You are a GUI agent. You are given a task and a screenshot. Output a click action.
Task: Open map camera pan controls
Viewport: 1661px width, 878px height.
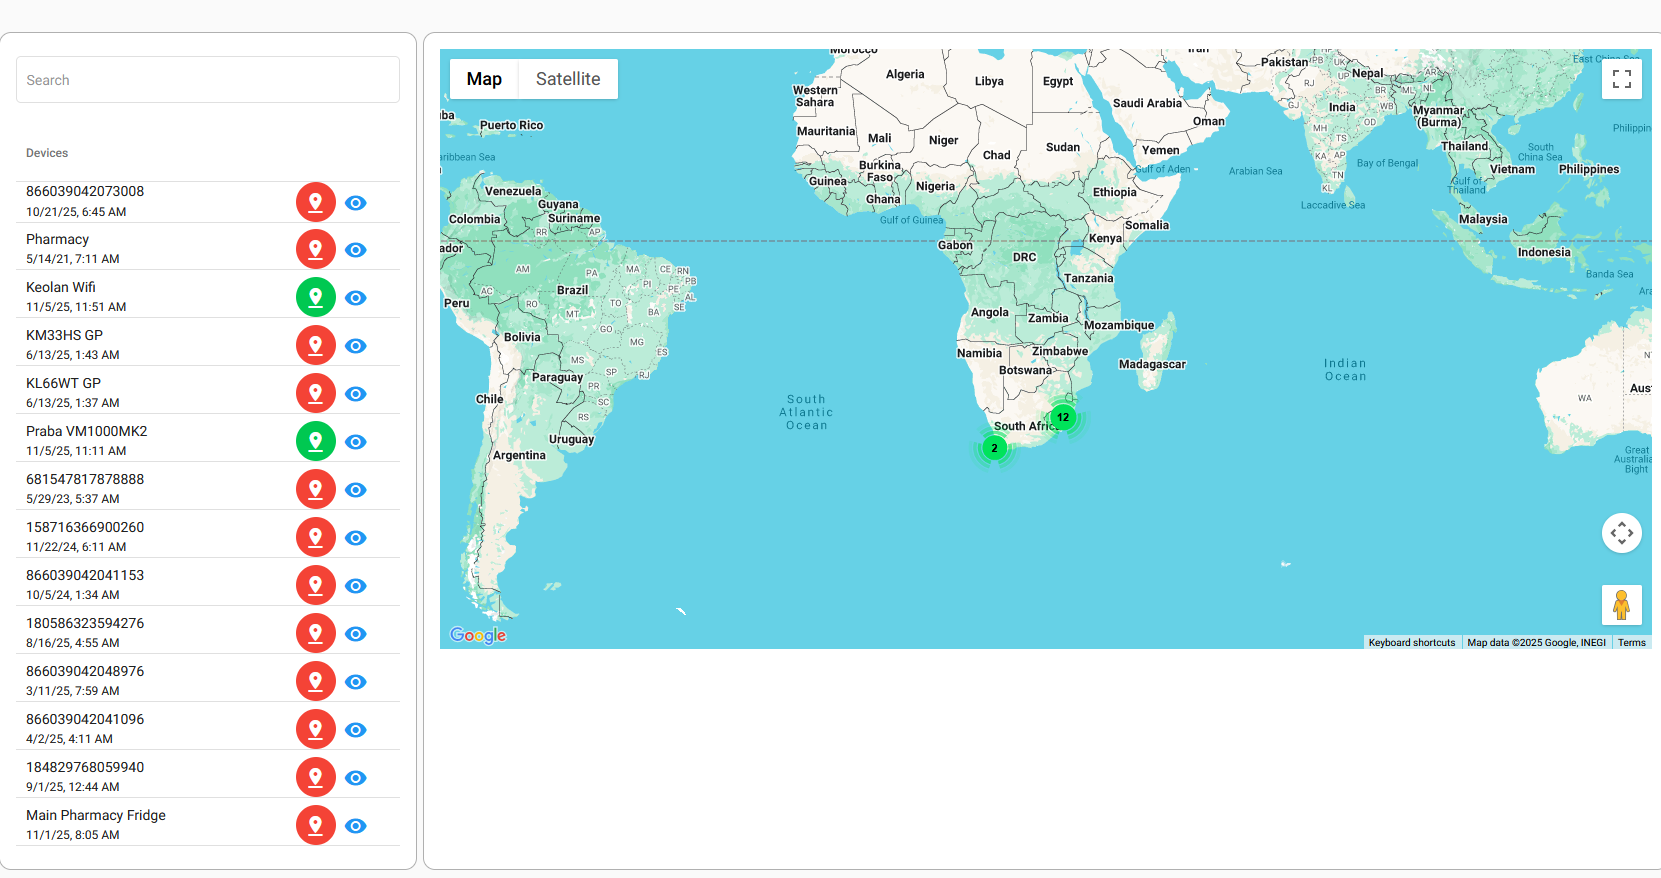1621,533
